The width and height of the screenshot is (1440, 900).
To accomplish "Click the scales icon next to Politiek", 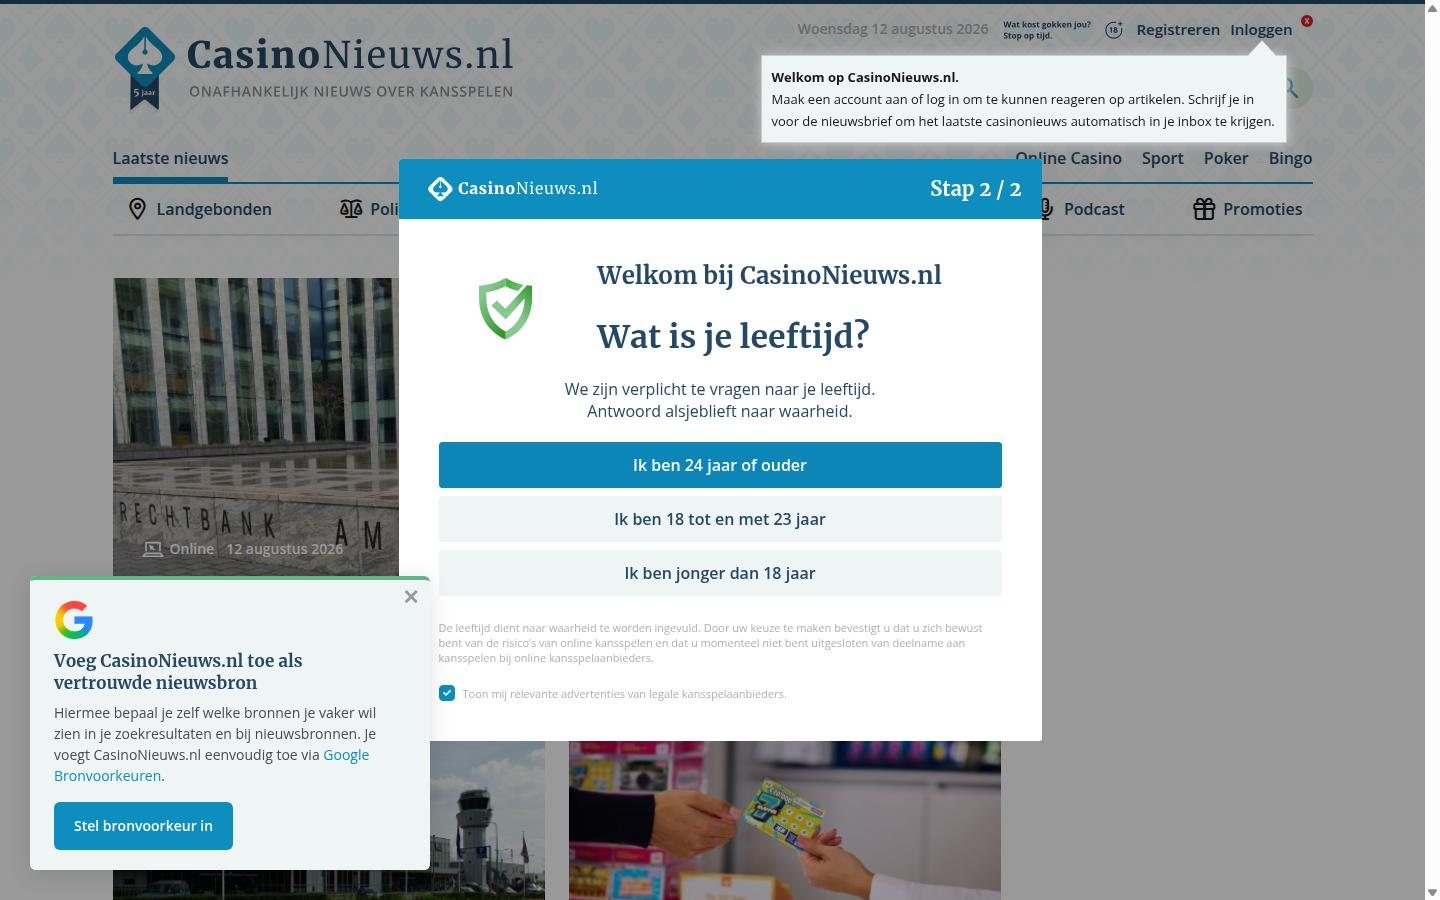I will tap(351, 209).
